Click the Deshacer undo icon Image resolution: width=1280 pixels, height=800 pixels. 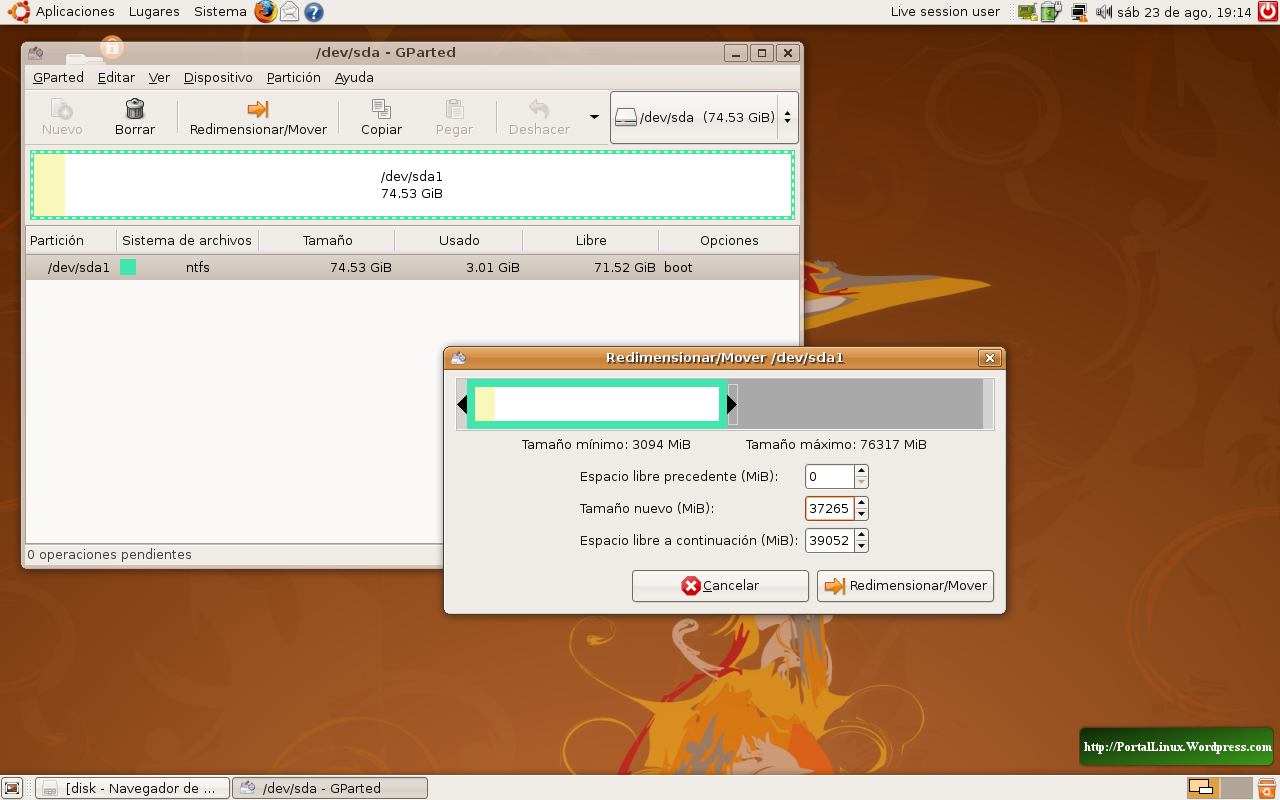coord(539,108)
